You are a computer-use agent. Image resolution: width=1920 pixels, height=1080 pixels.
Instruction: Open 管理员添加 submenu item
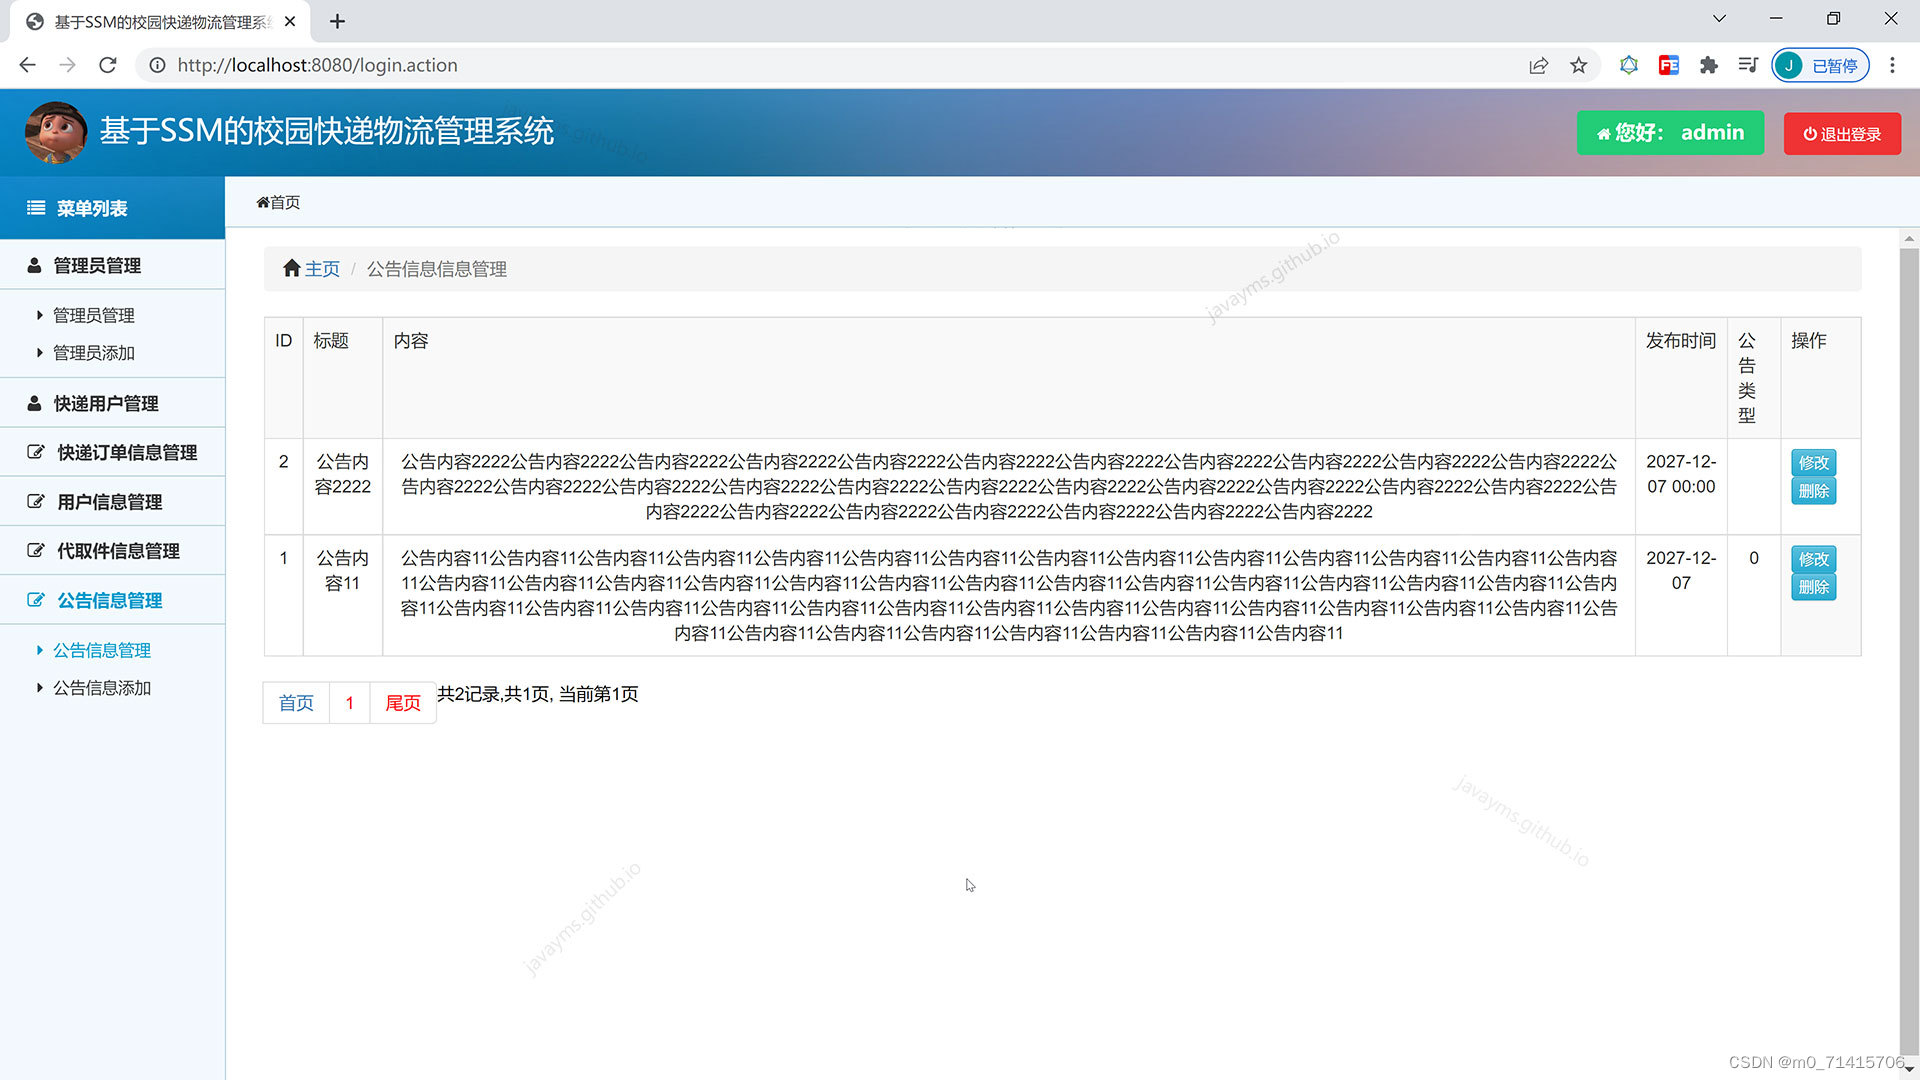pyautogui.click(x=93, y=353)
